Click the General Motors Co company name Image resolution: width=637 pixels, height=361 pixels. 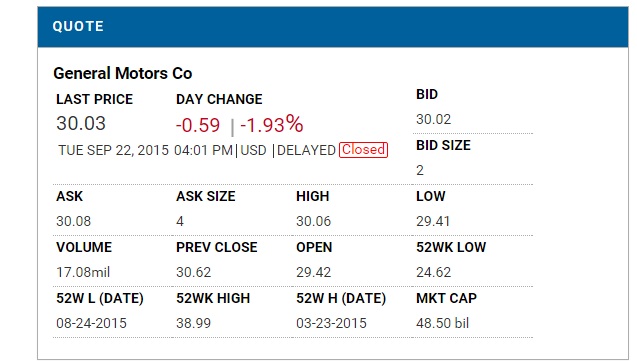click(123, 73)
